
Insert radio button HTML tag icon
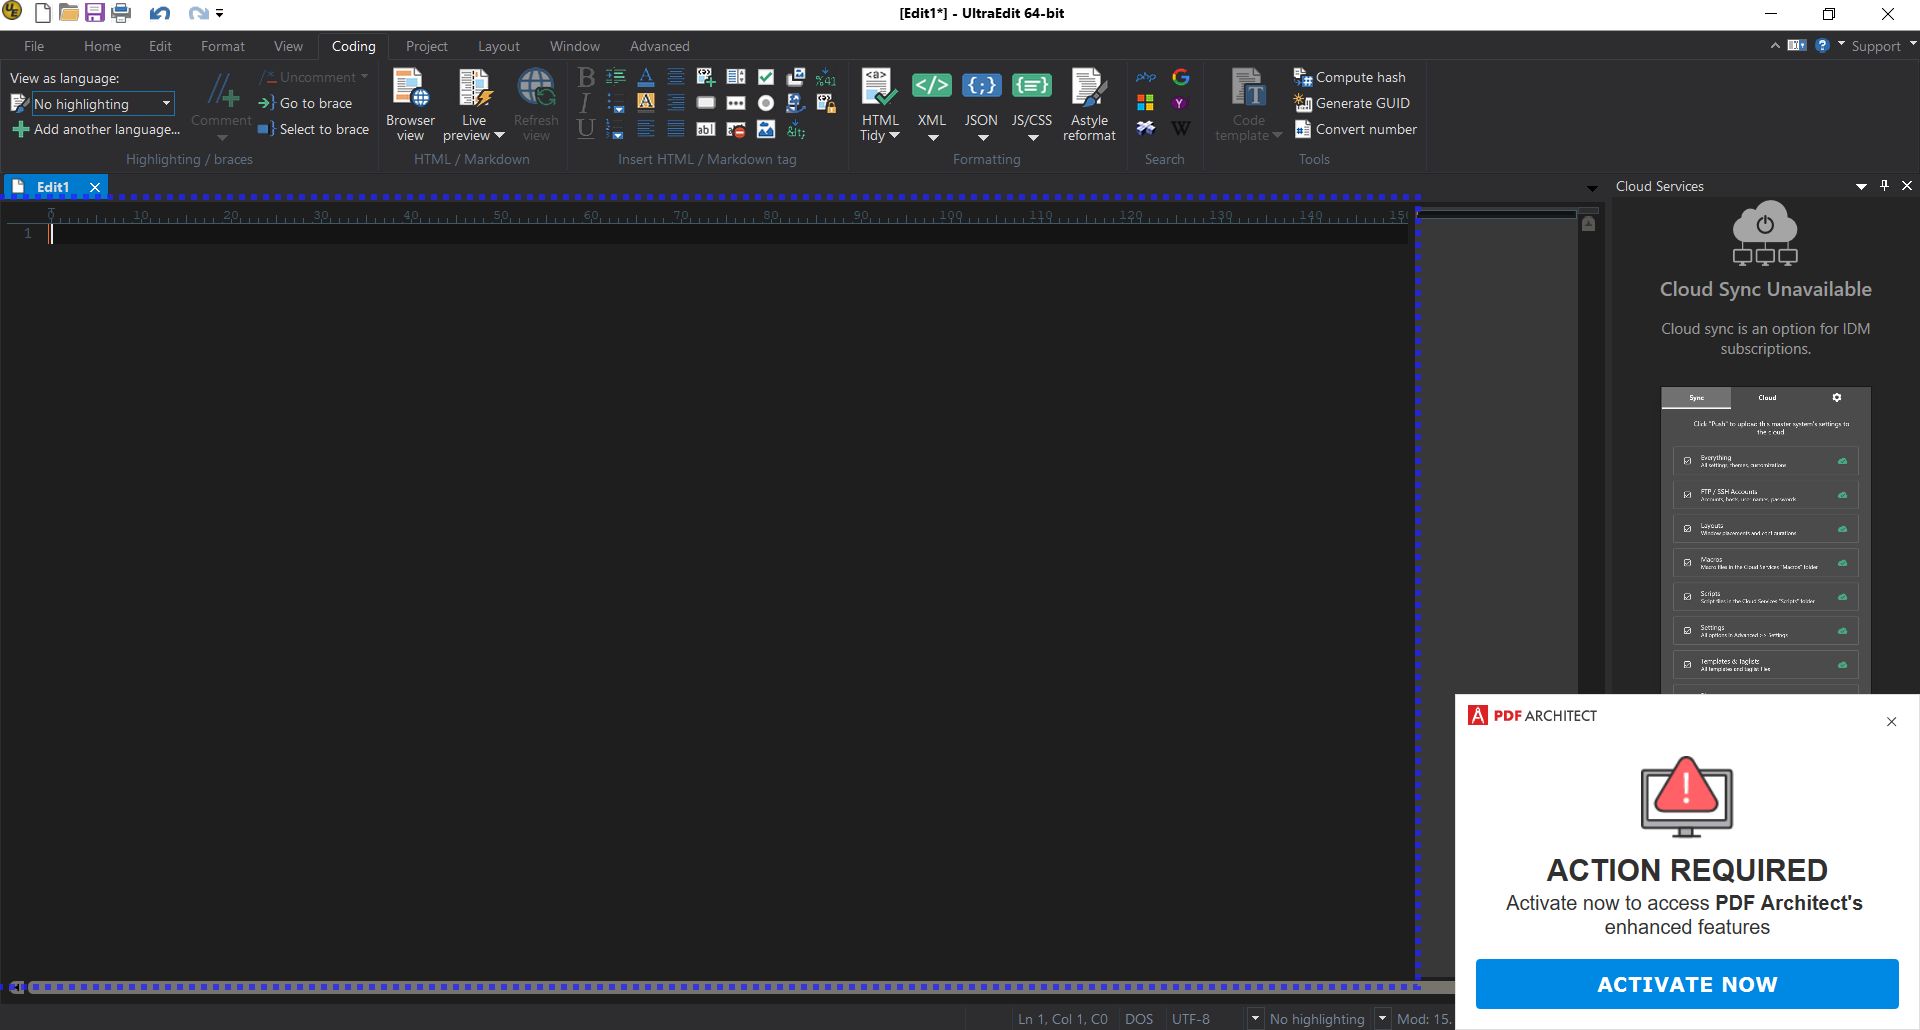pyautogui.click(x=766, y=103)
